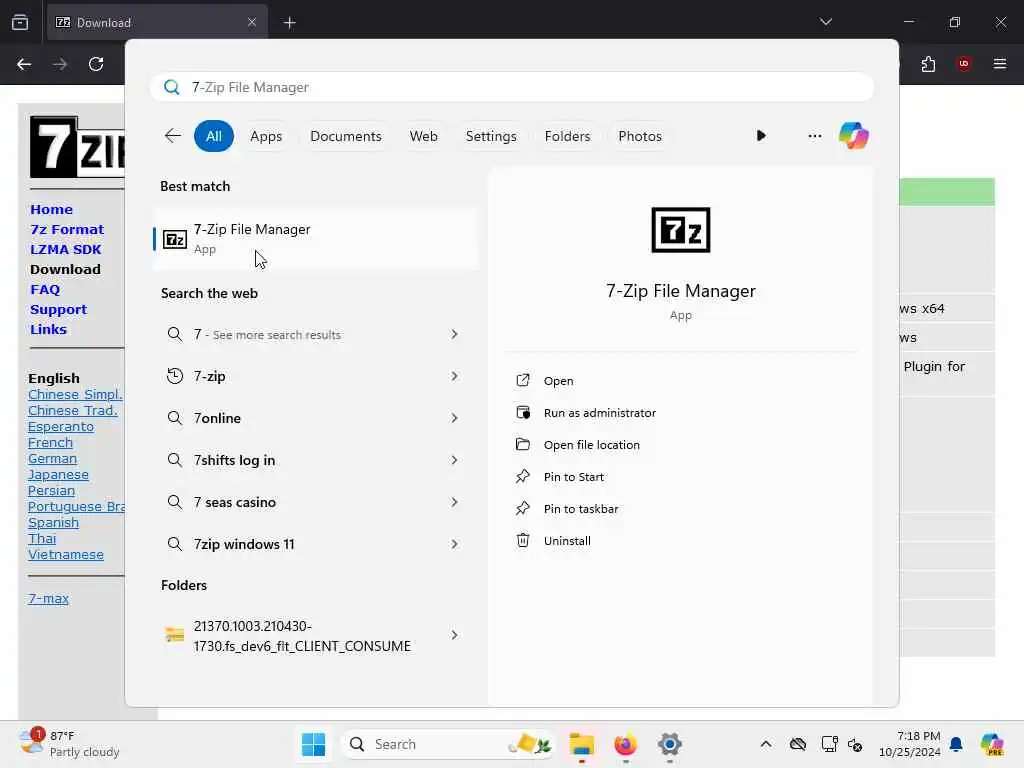Select the Apps filter tab
Image resolution: width=1024 pixels, height=768 pixels.
point(266,136)
